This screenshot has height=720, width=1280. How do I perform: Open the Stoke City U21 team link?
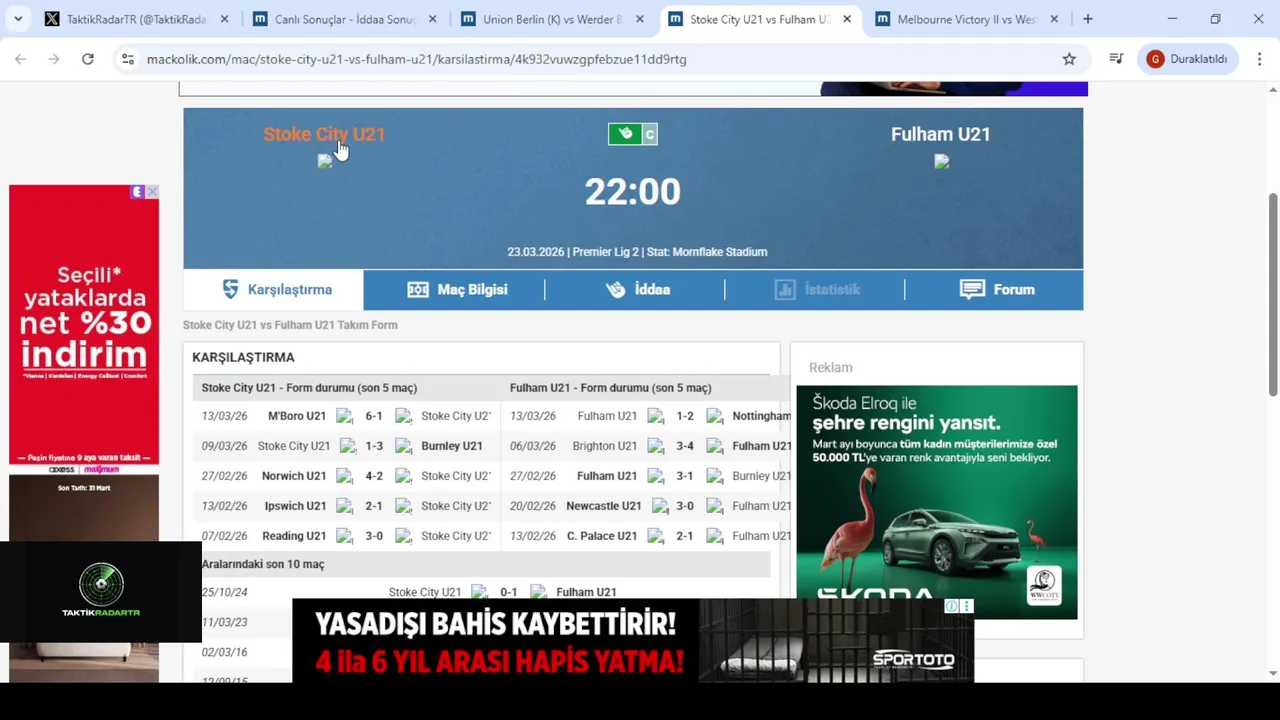coord(324,134)
